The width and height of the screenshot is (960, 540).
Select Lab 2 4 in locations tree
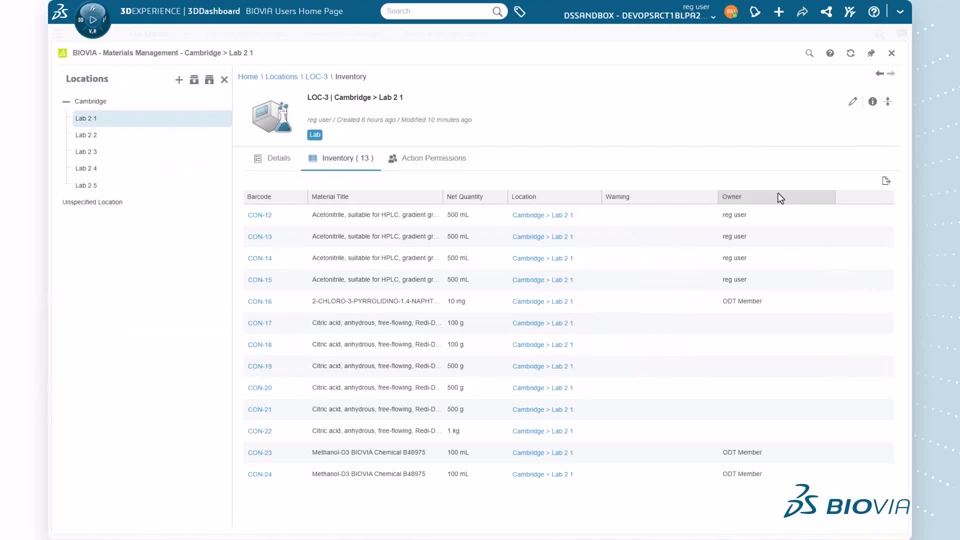[86, 168]
